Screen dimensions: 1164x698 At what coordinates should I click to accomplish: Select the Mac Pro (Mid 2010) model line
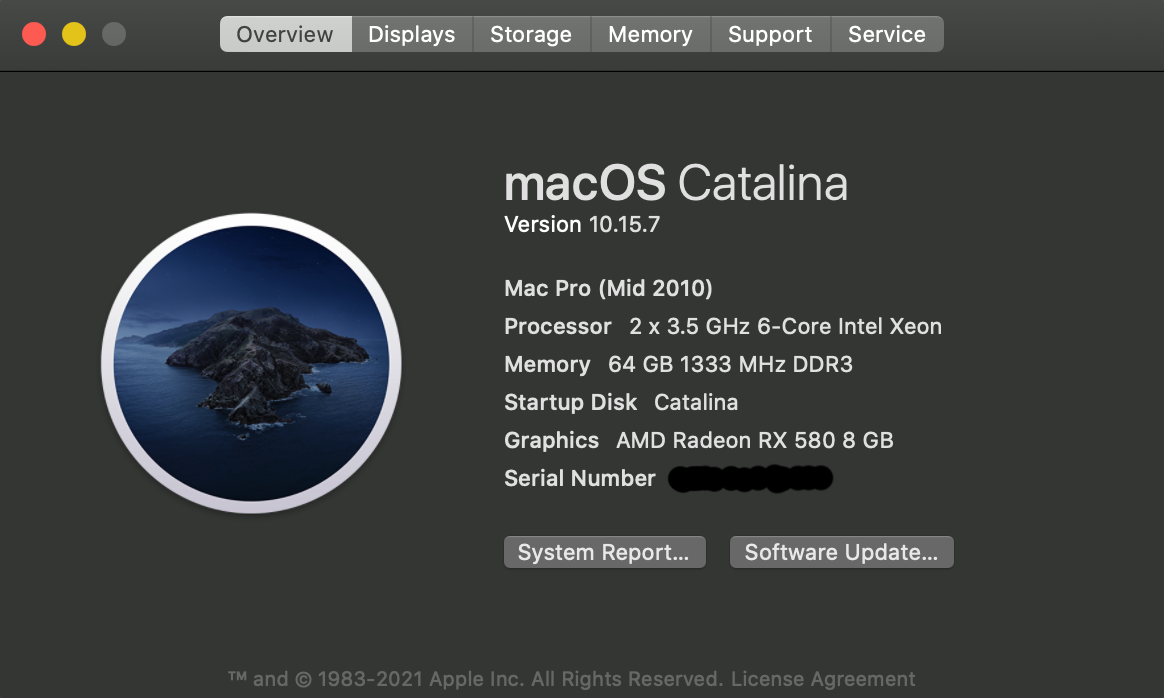click(x=608, y=289)
